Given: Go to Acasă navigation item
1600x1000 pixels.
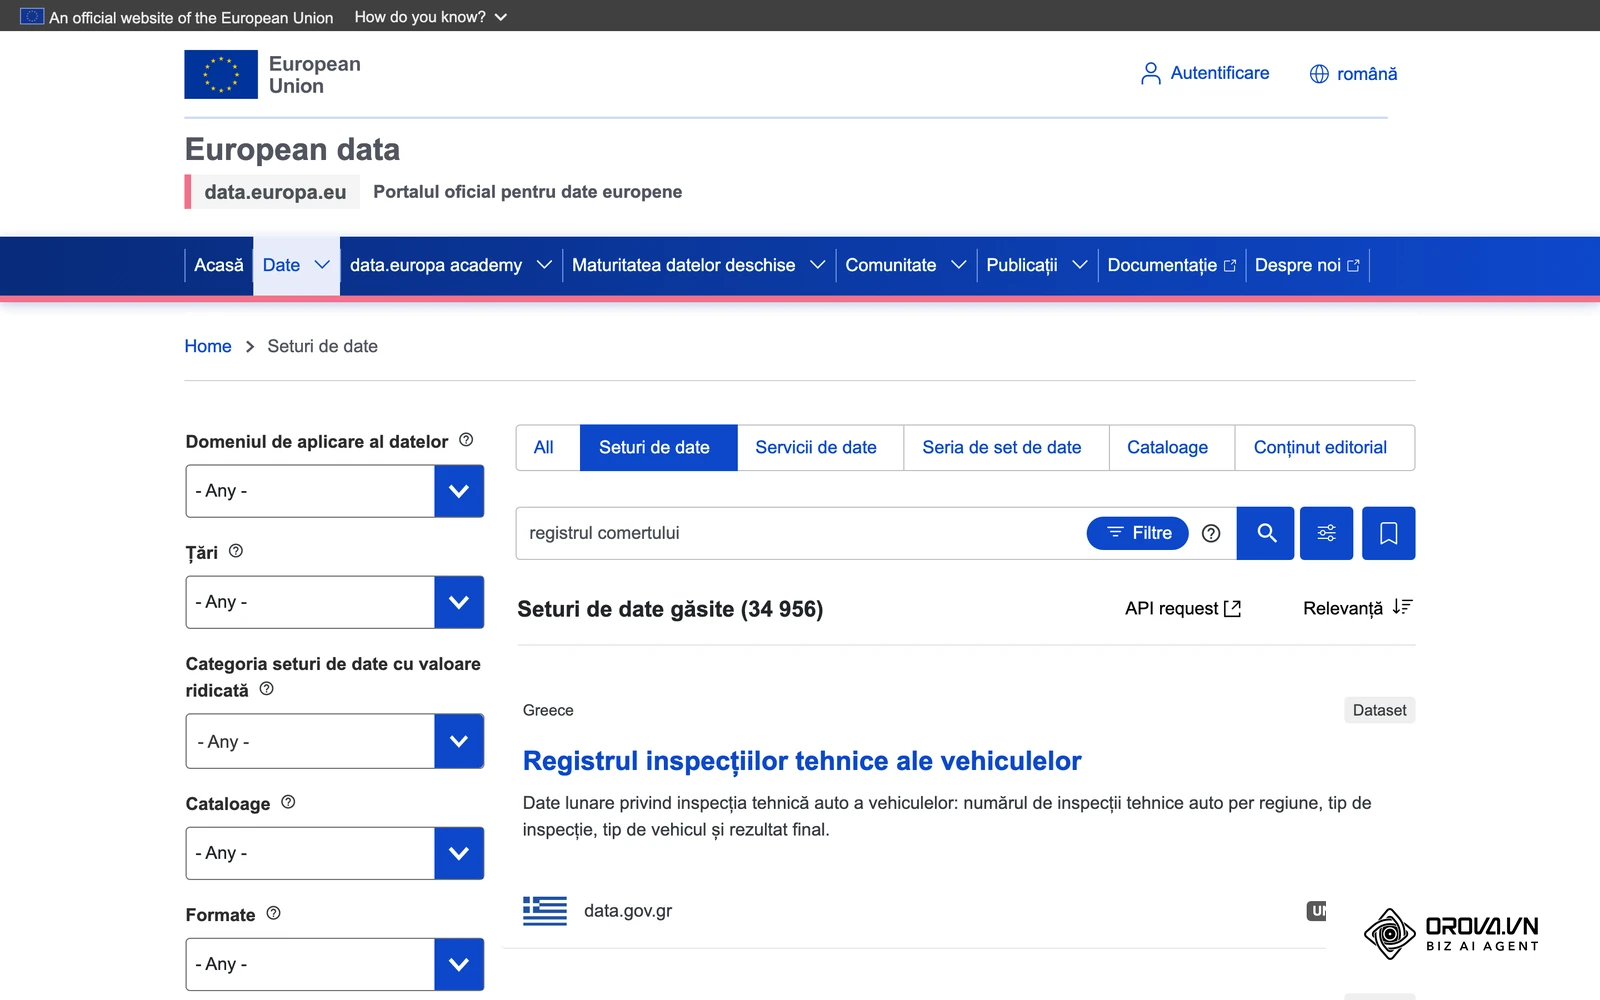Looking at the screenshot, I should 218,265.
